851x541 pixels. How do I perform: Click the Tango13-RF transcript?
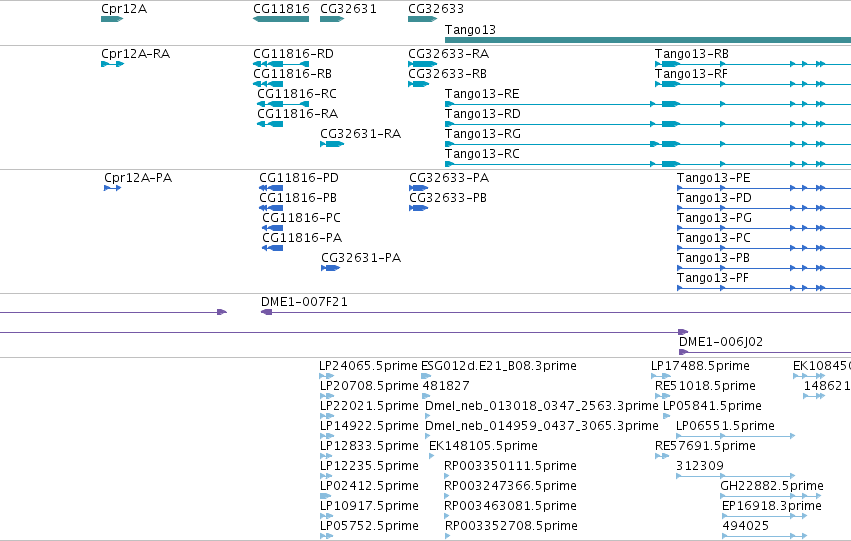click(x=753, y=84)
